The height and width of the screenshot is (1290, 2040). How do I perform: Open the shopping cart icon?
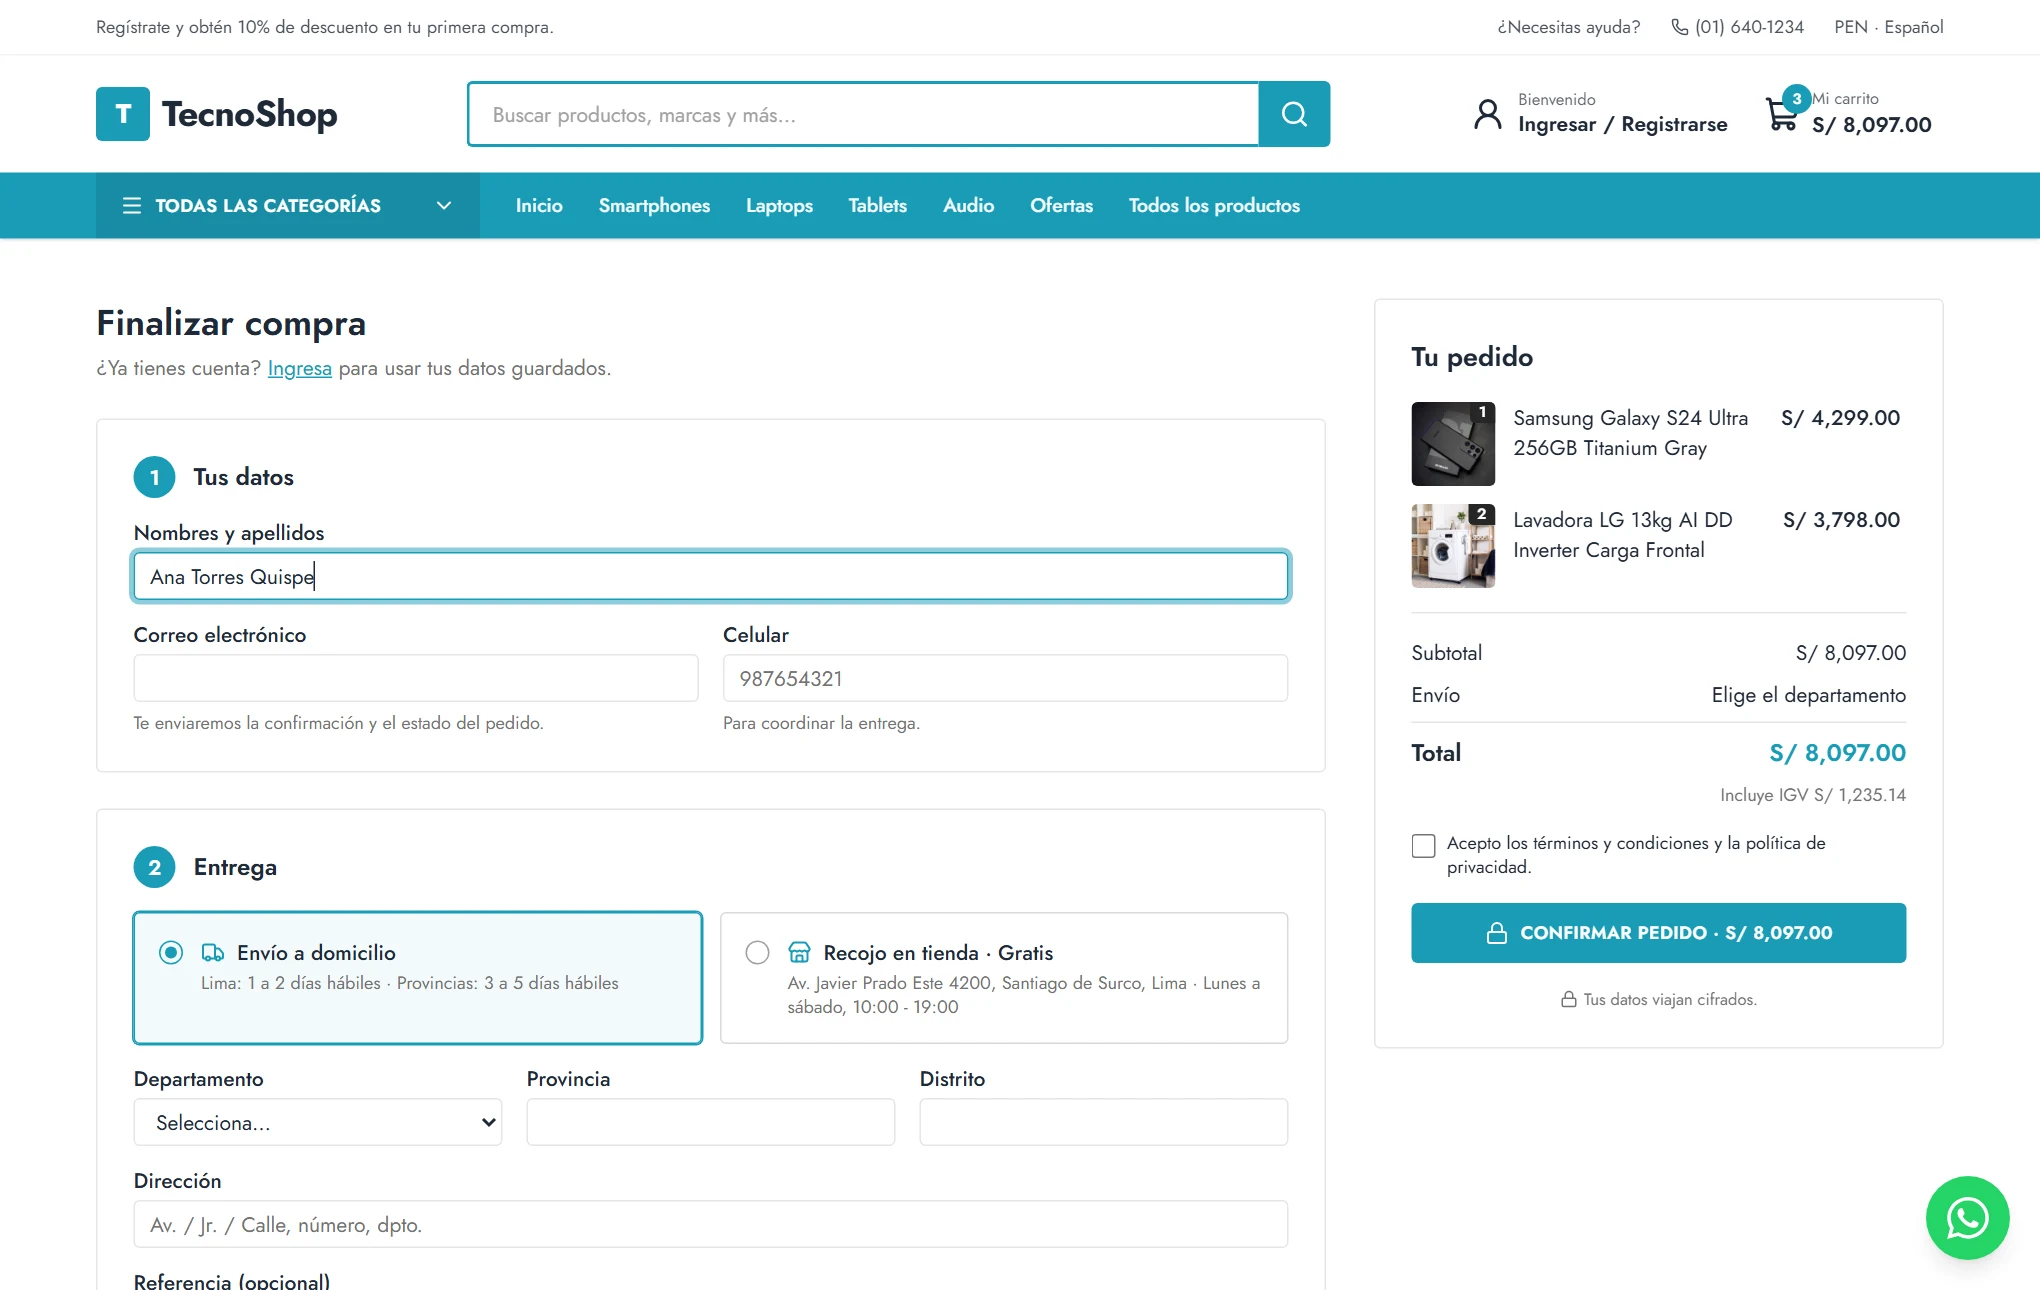tap(1781, 115)
